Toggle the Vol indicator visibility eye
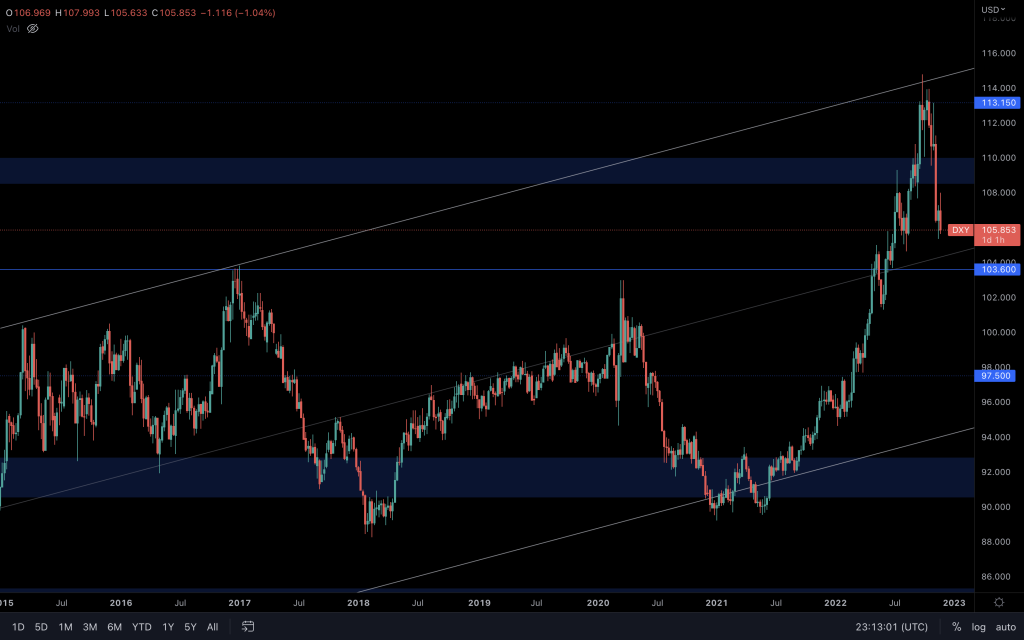This screenshot has width=1024, height=640. point(33,29)
